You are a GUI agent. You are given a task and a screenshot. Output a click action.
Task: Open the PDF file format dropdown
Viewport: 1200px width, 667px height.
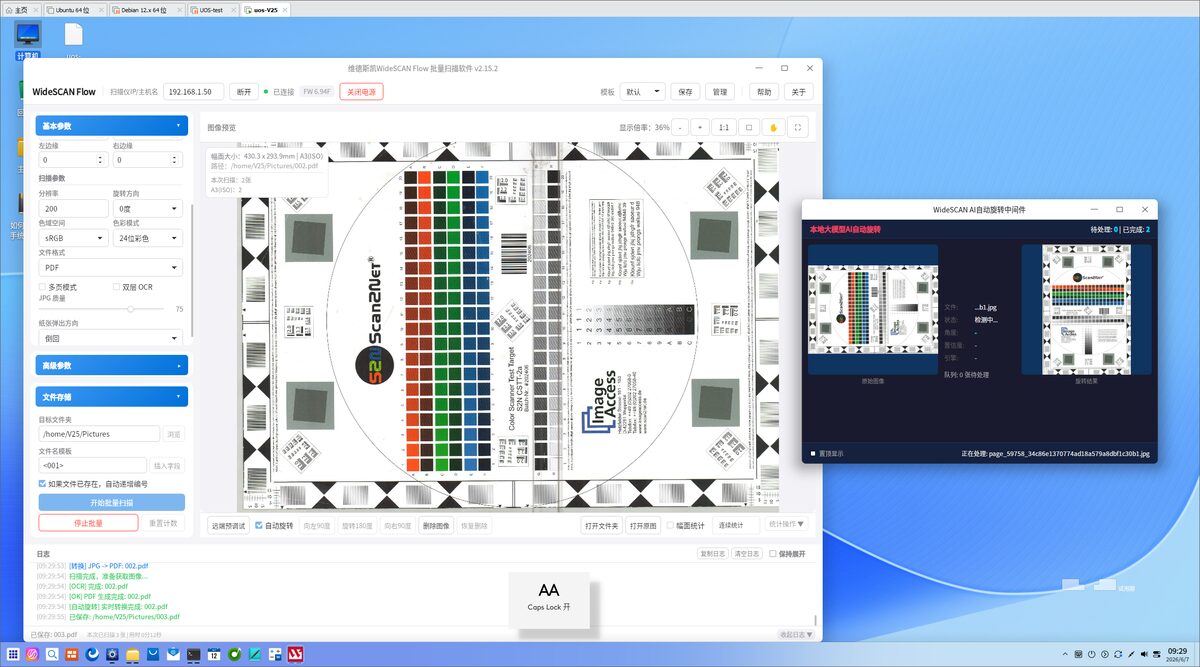point(110,268)
